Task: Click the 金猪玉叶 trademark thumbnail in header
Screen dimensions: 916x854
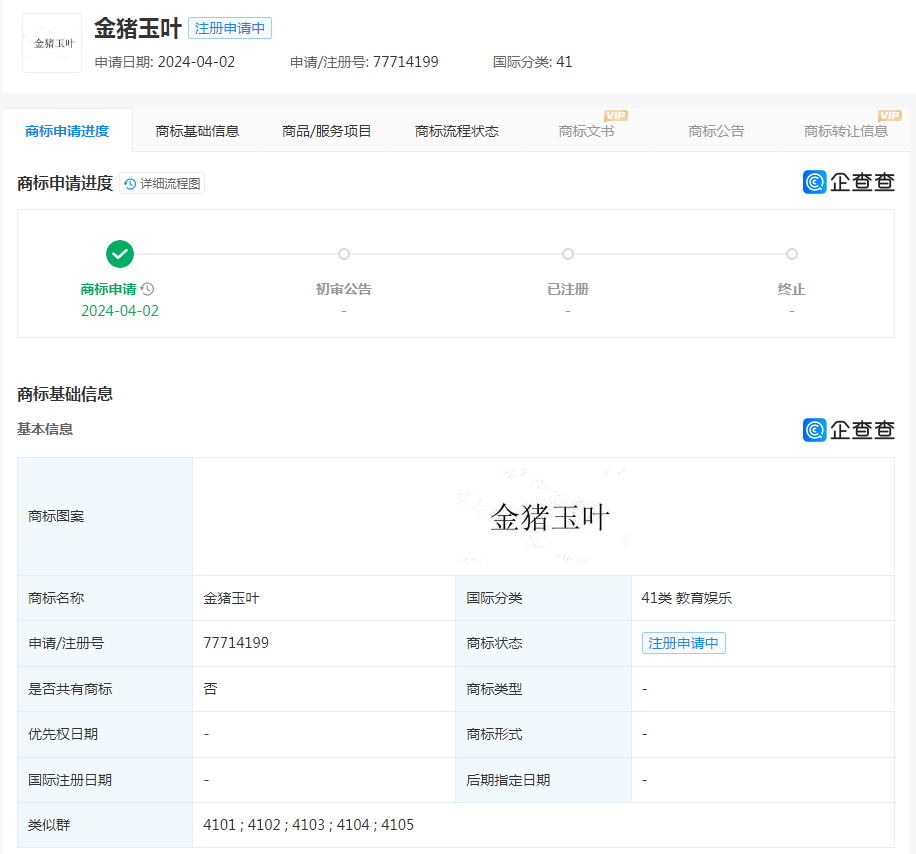Action: 52,43
